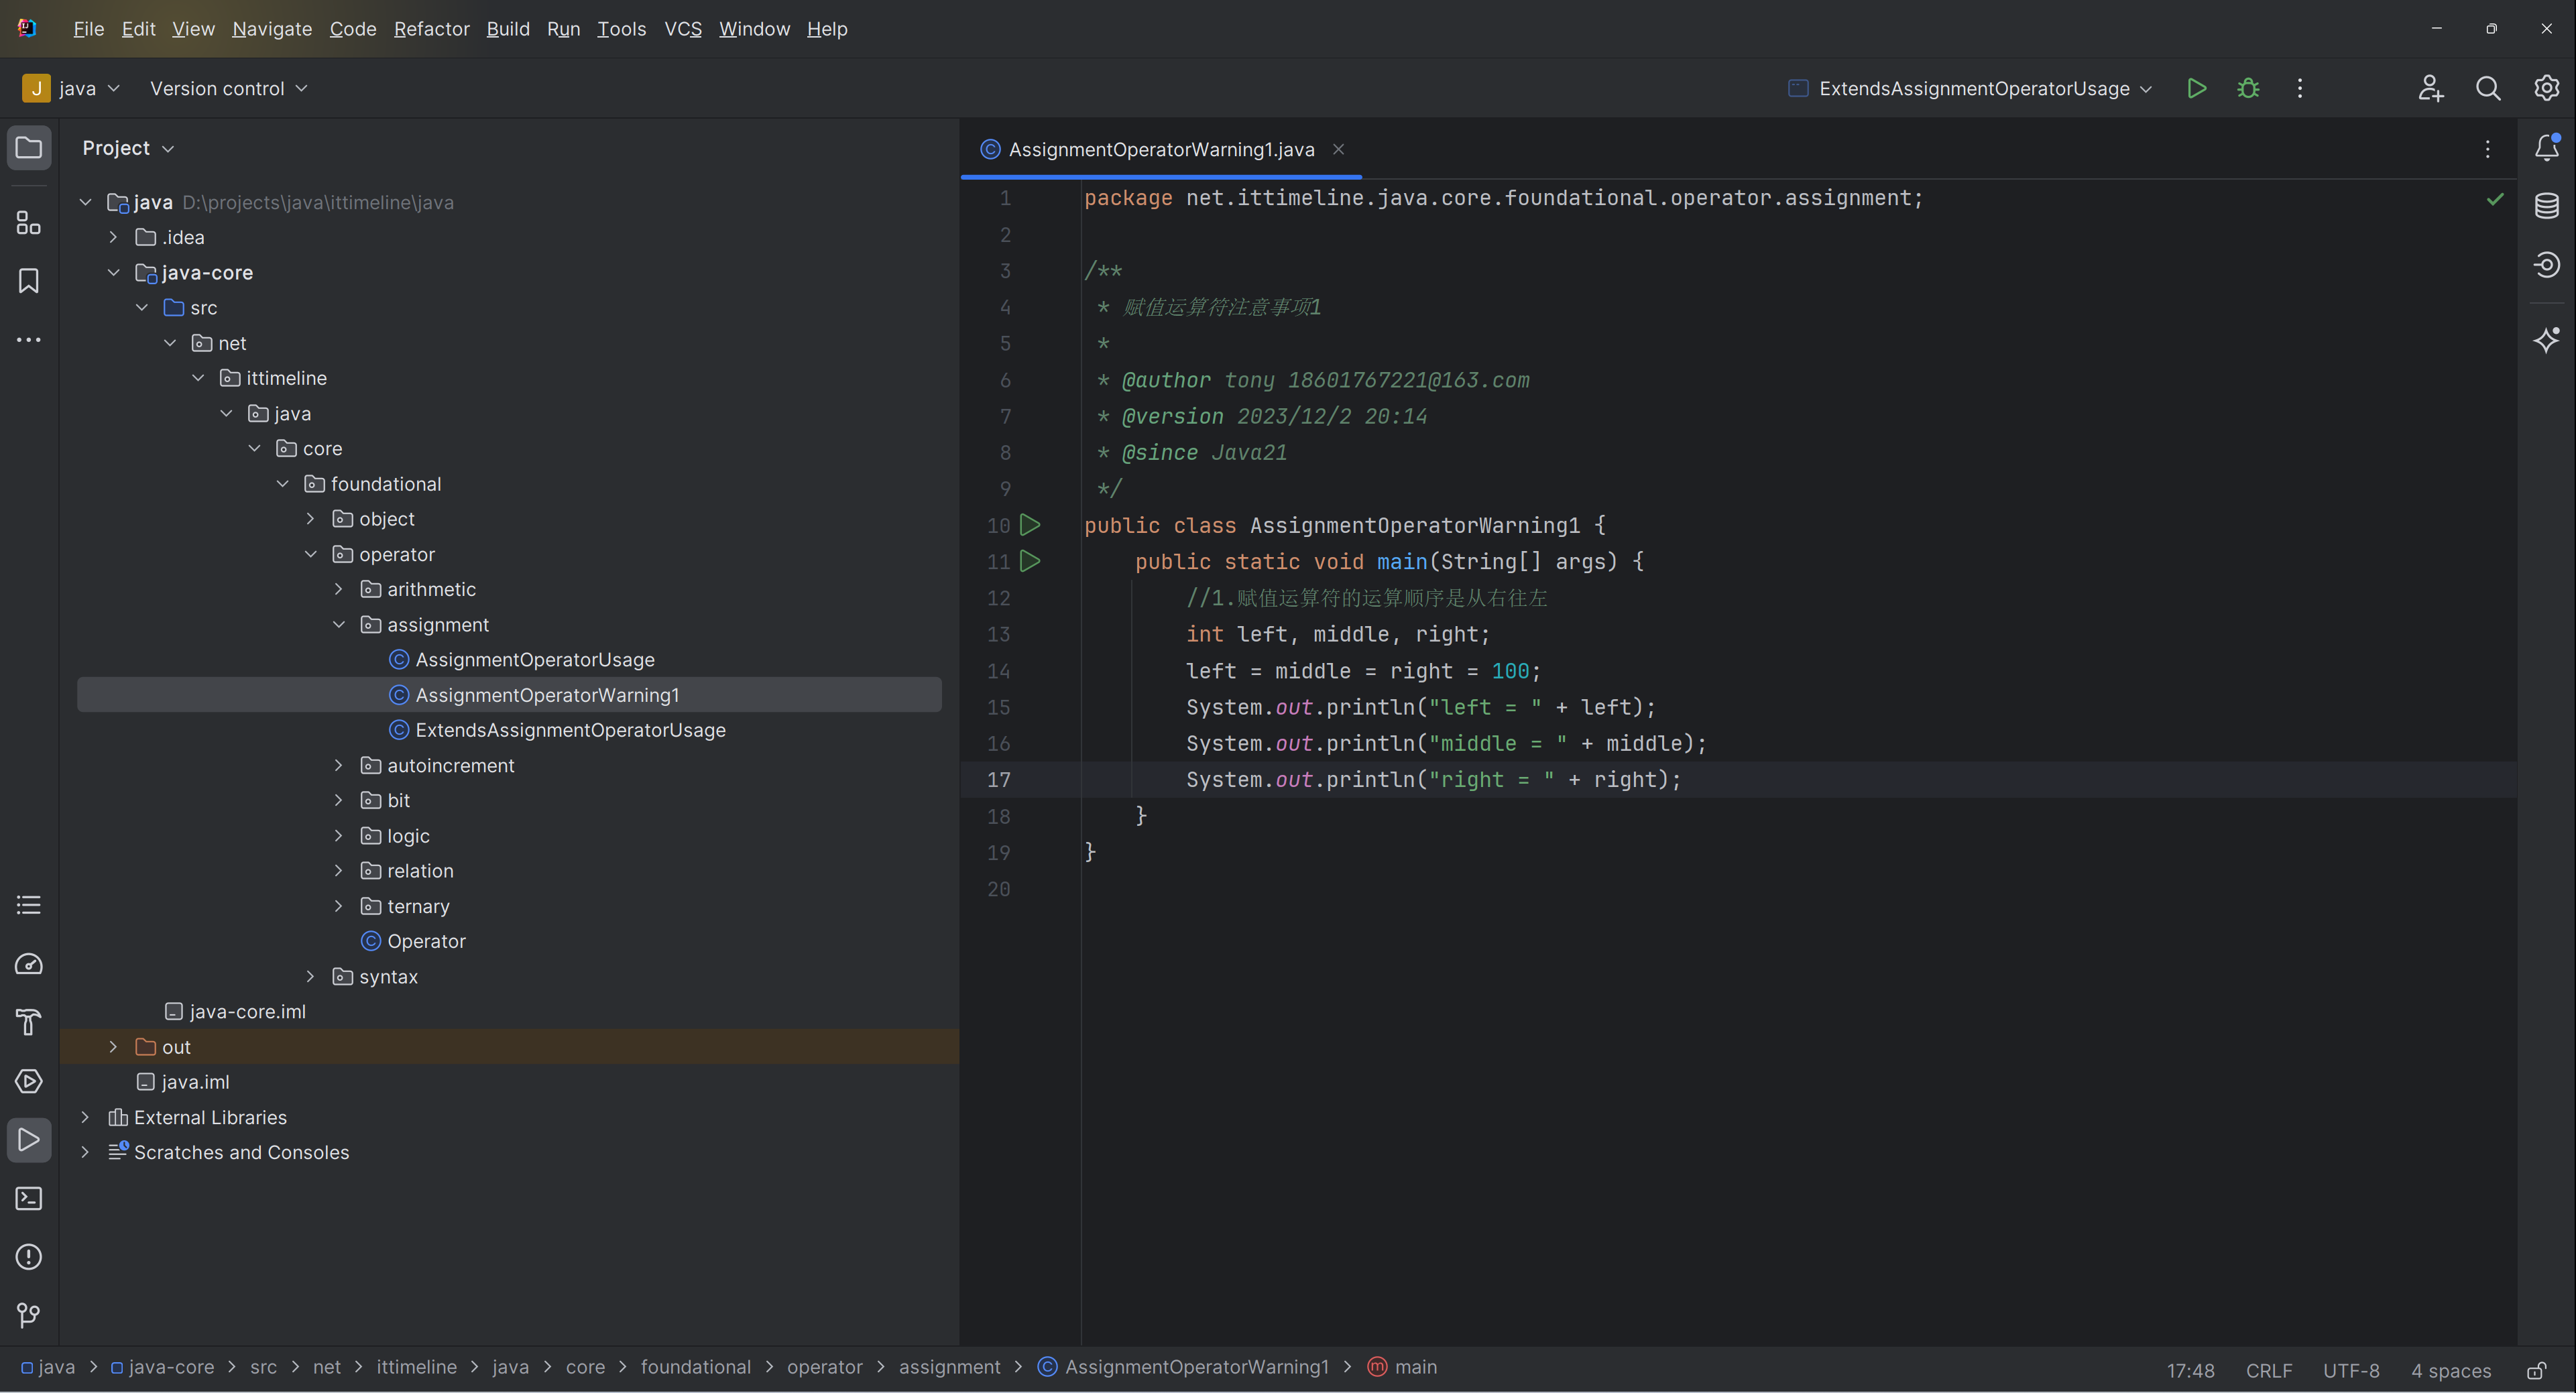Debug ExtendsAssignmentOperatorUsage with the bug icon

(x=2249, y=88)
